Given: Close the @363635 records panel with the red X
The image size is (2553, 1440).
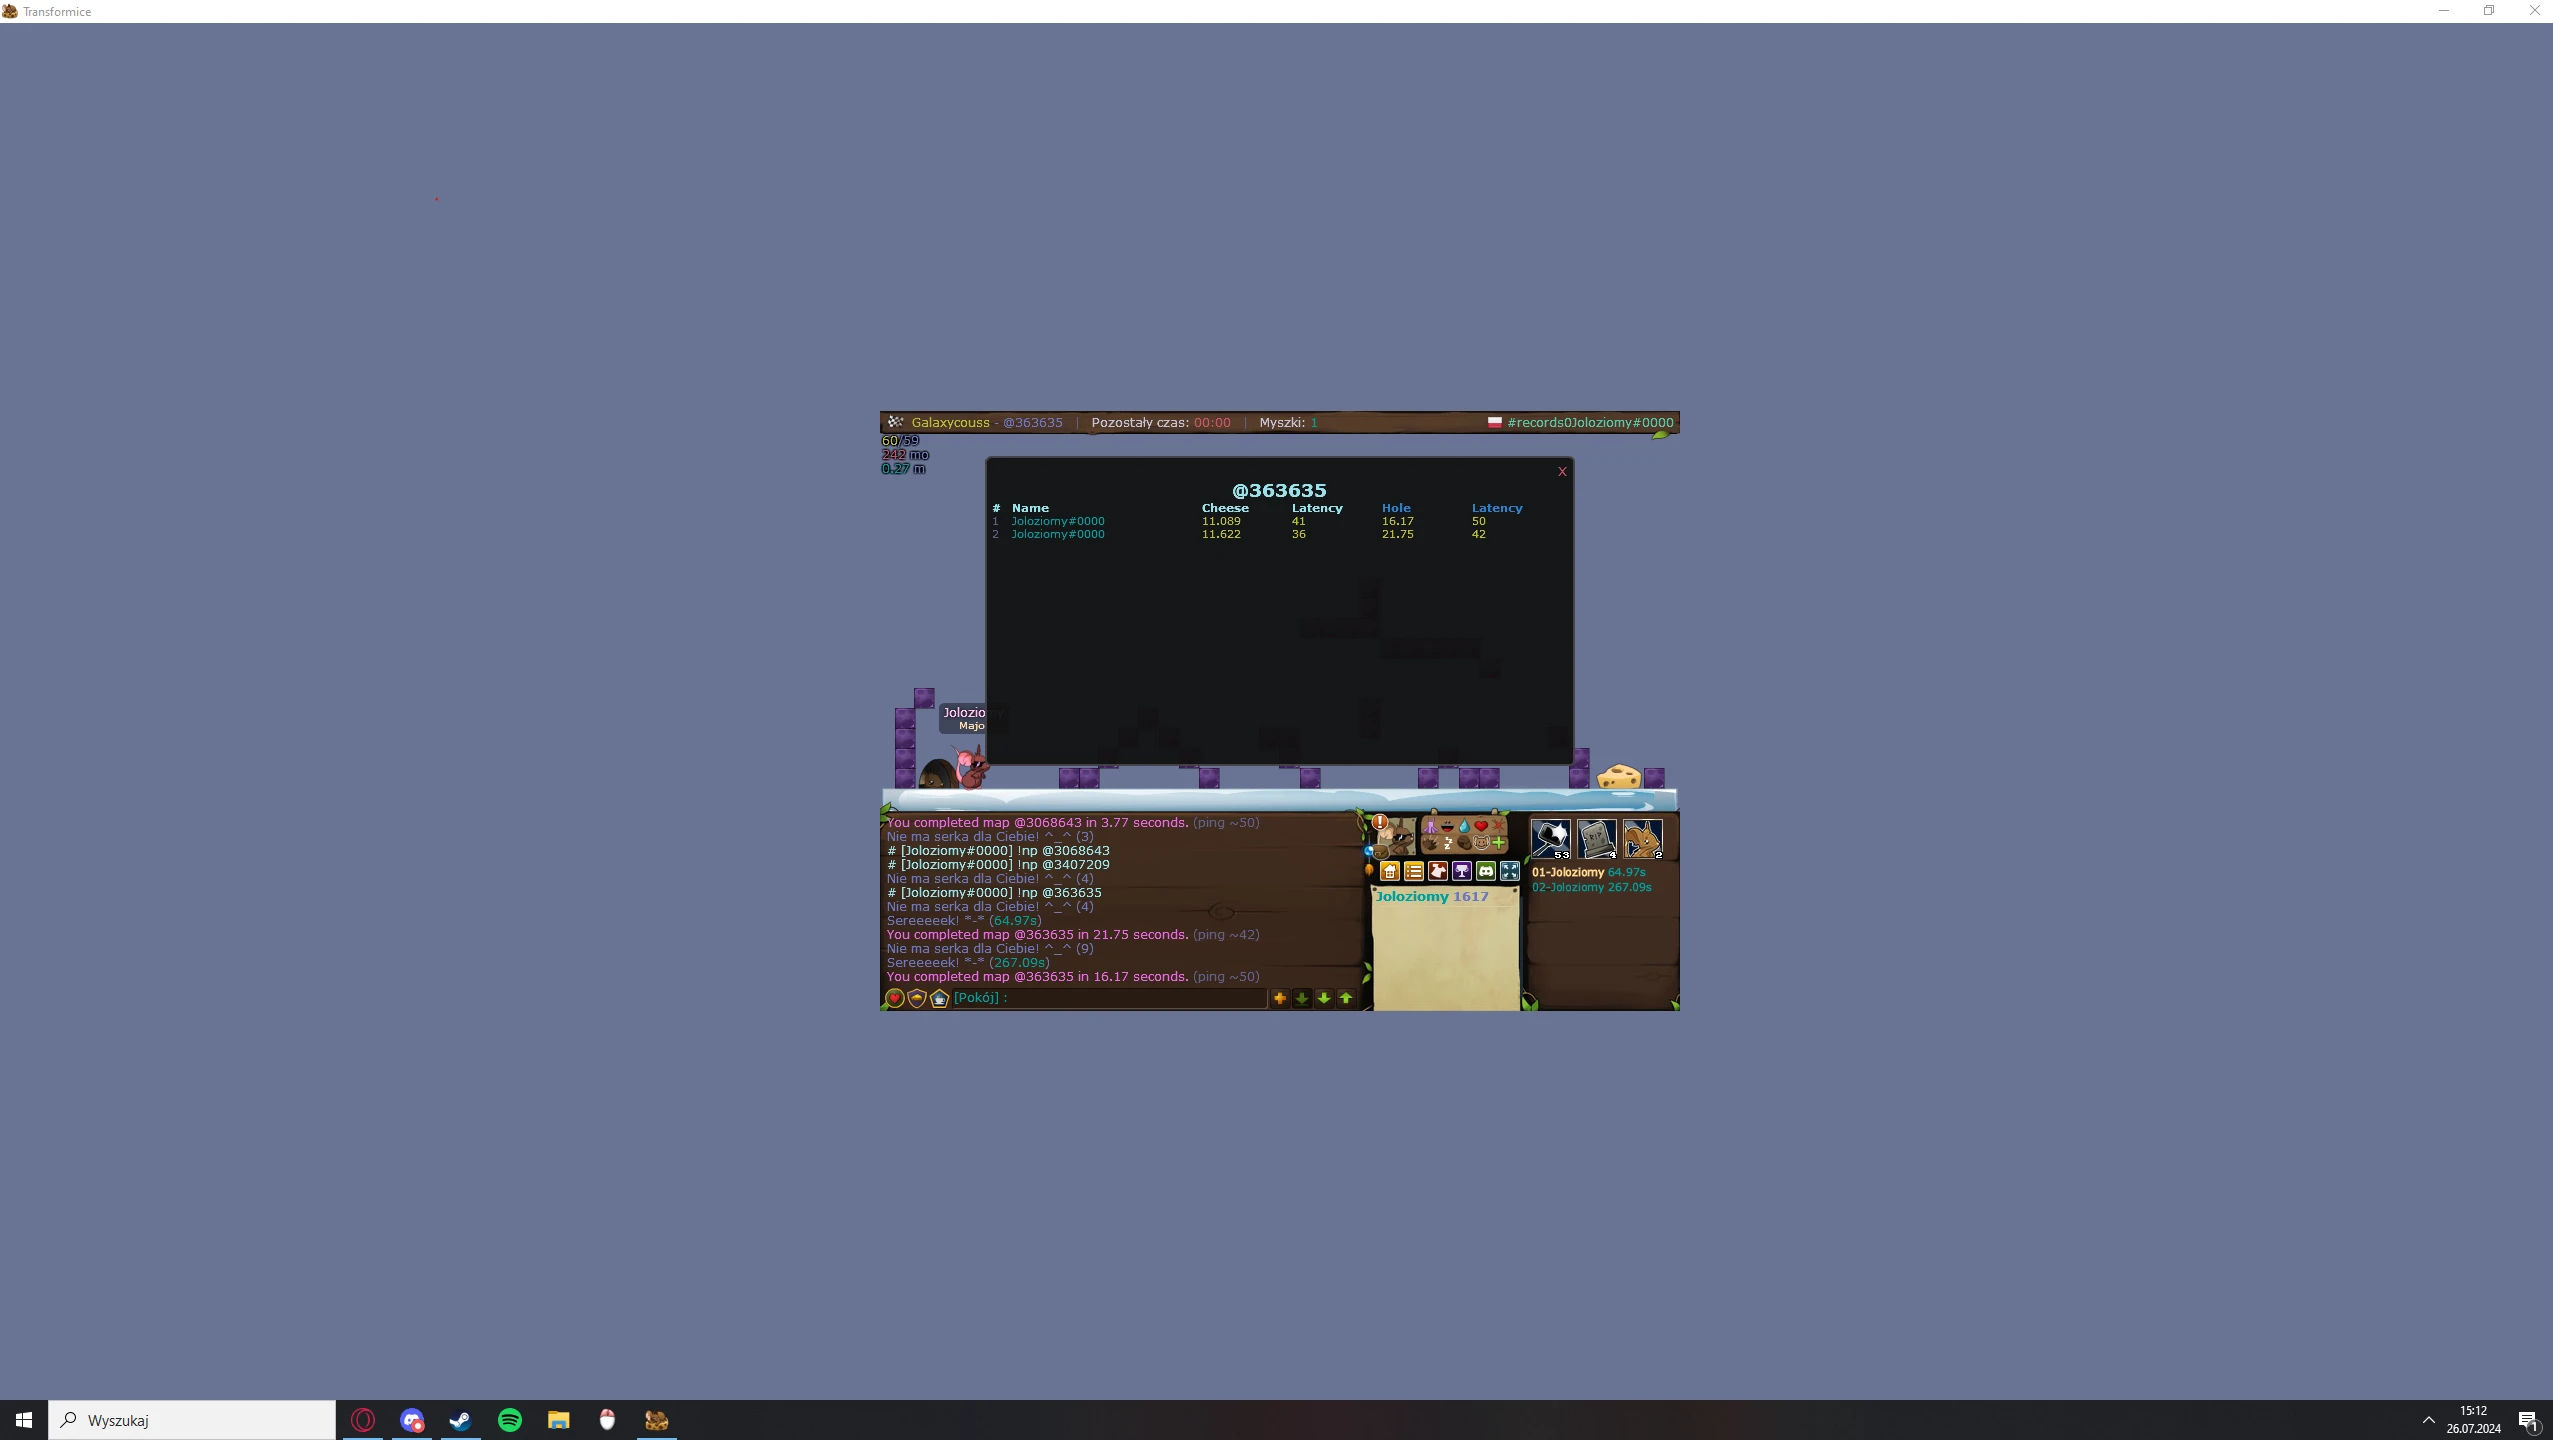Looking at the screenshot, I should (1562, 472).
